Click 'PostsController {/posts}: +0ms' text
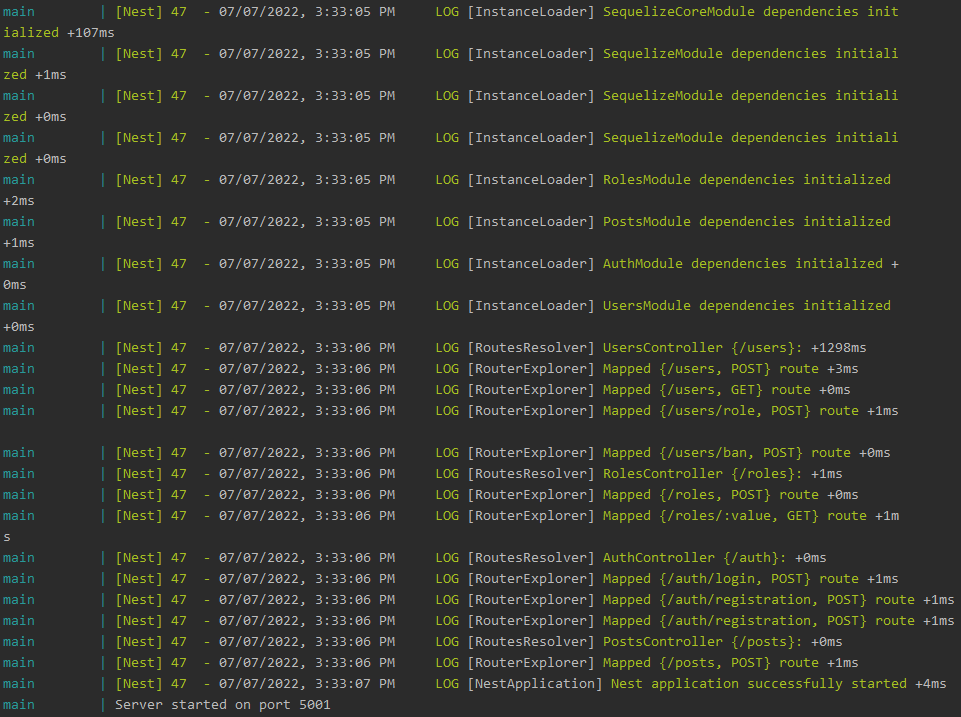 pyautogui.click(x=723, y=642)
